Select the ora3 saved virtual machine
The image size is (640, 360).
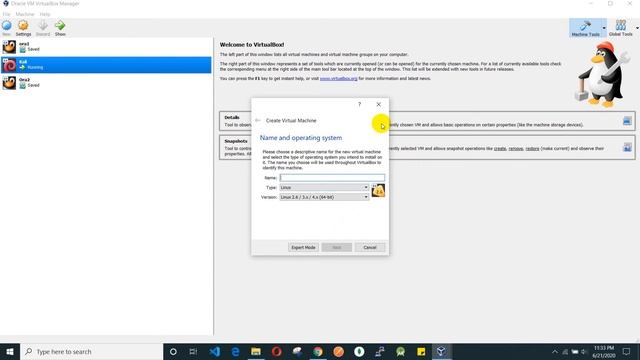coord(106,47)
